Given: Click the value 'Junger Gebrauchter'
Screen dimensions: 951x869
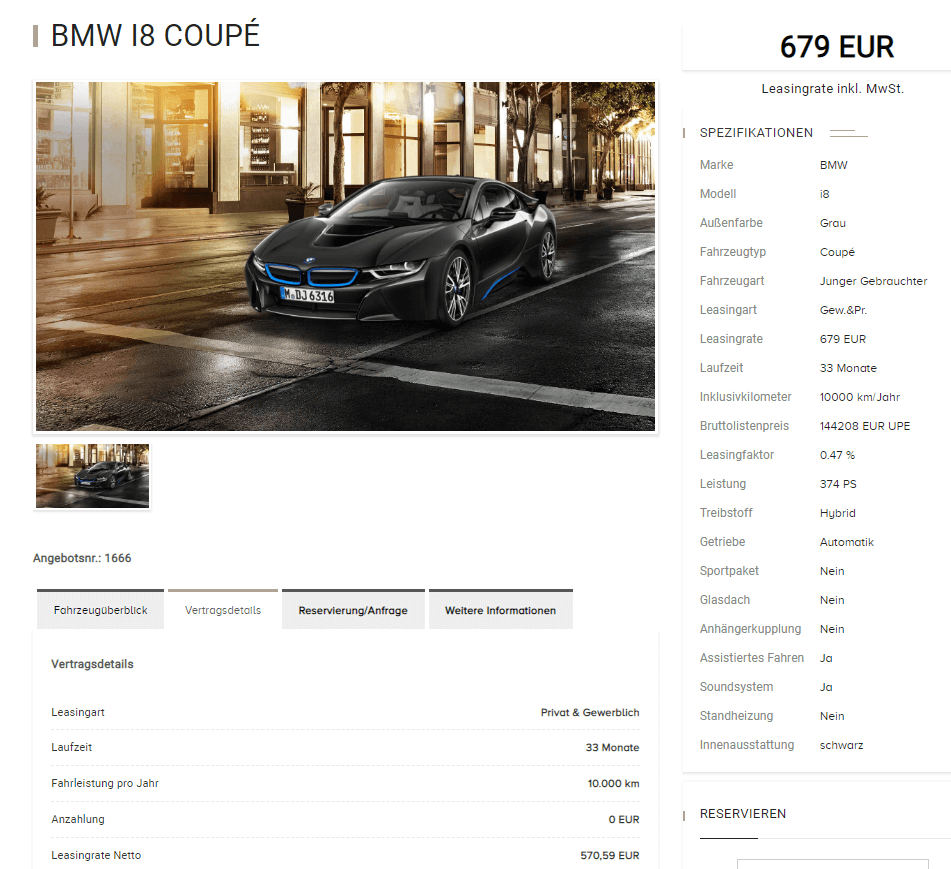Looking at the screenshot, I should click(873, 281).
